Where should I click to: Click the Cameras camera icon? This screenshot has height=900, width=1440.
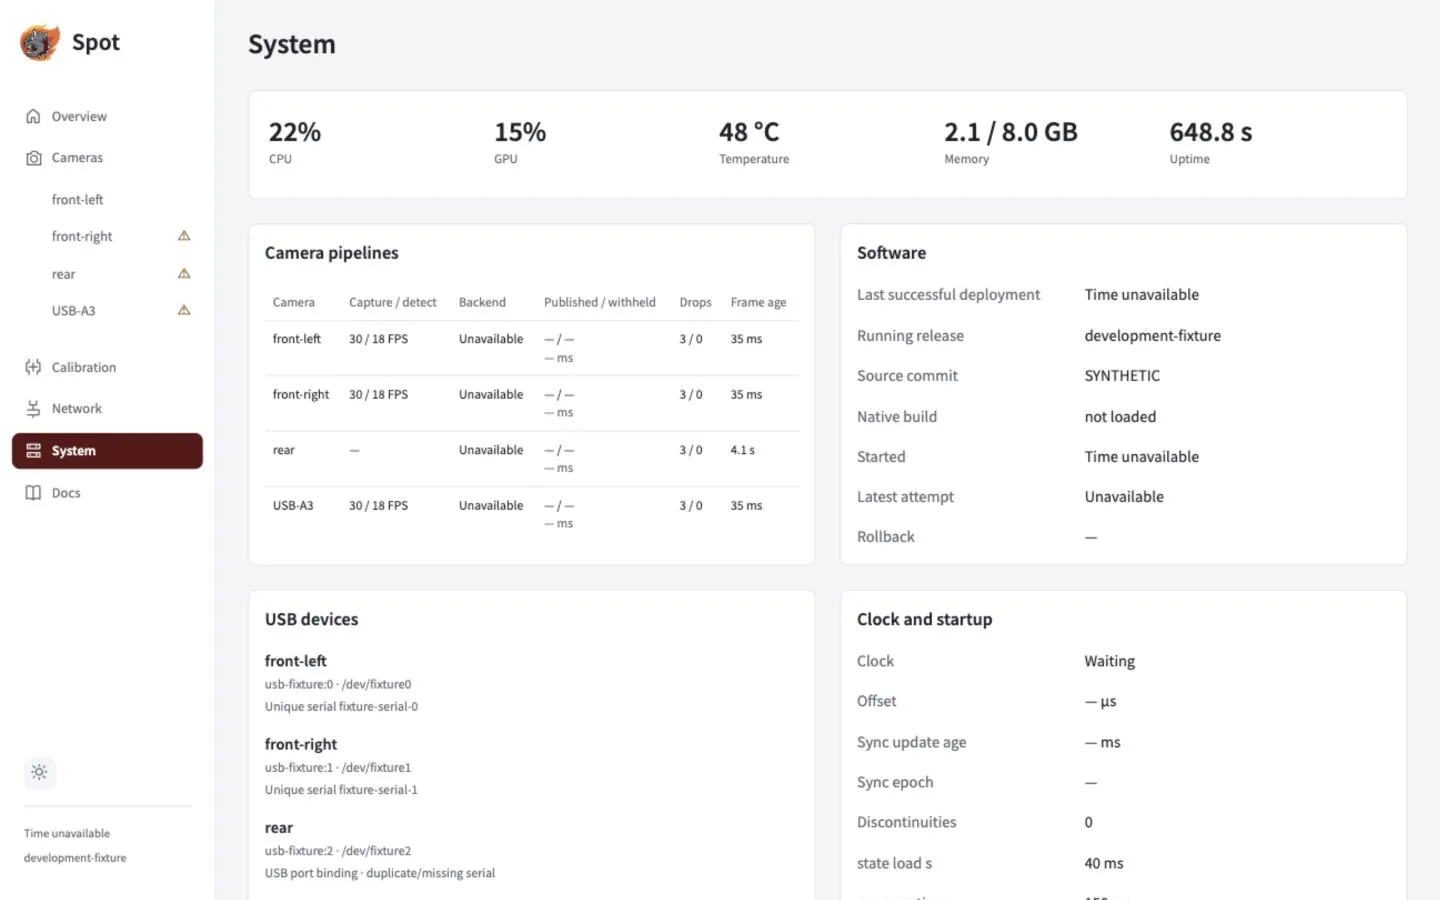(33, 158)
